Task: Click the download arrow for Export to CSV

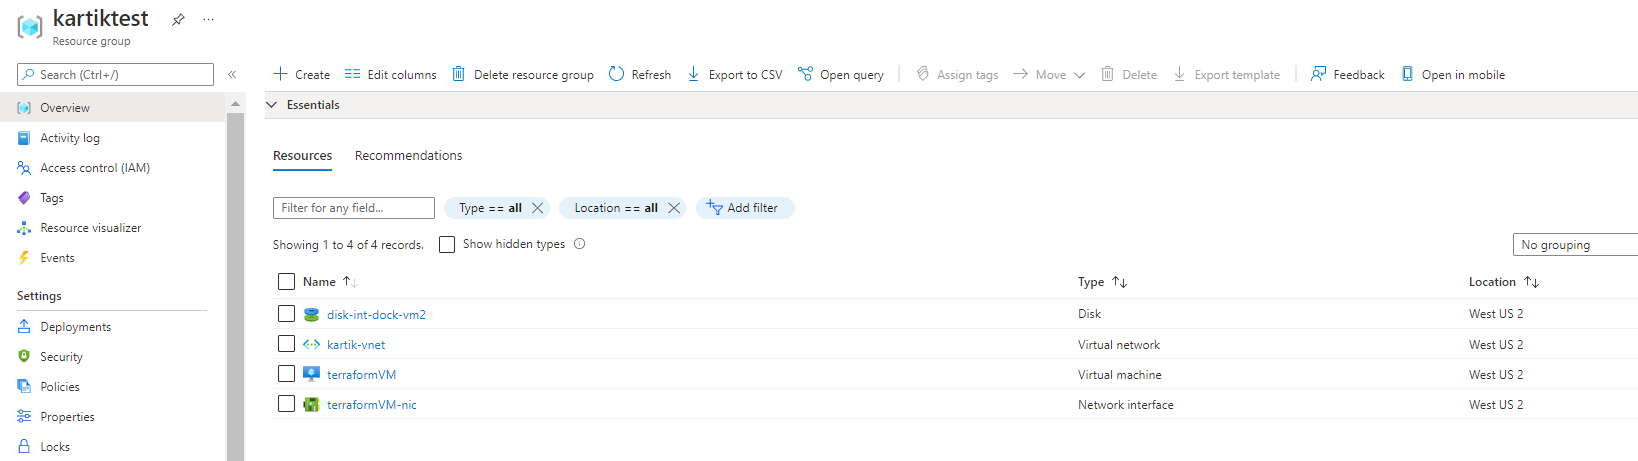Action: [693, 74]
